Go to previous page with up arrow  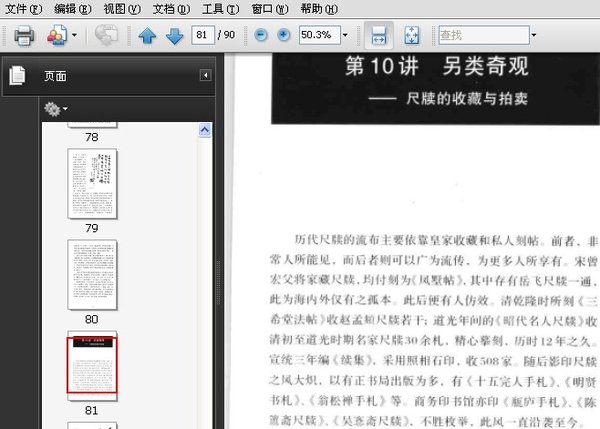tap(147, 36)
